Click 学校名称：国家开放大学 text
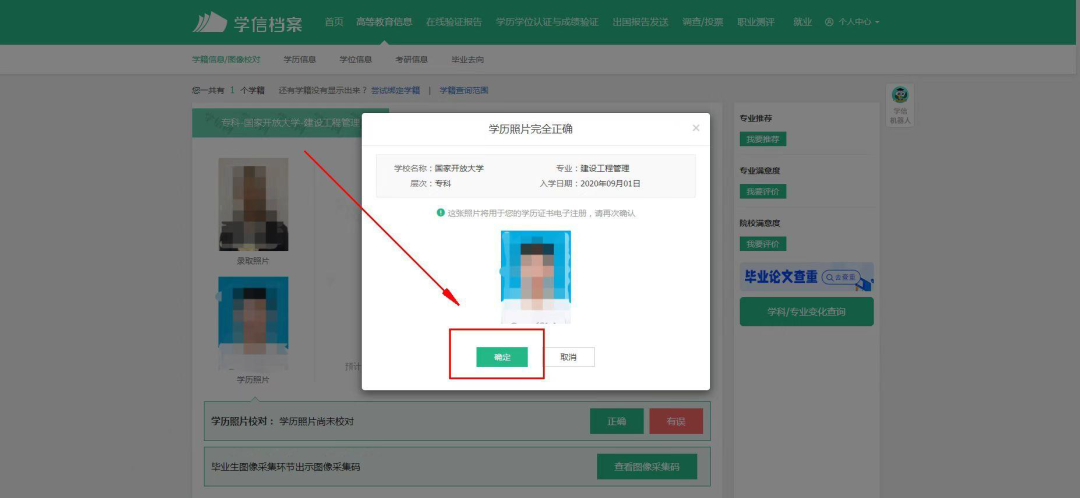This screenshot has width=1080, height=498. (439, 168)
